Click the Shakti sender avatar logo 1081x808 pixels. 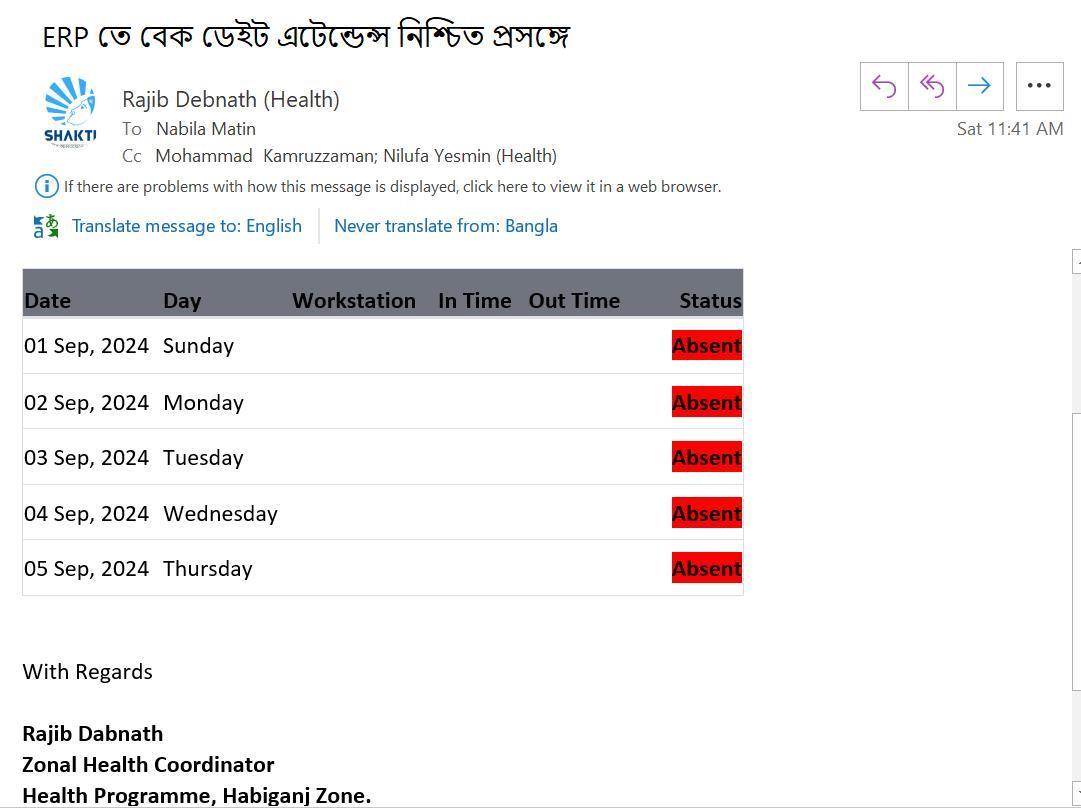70,112
